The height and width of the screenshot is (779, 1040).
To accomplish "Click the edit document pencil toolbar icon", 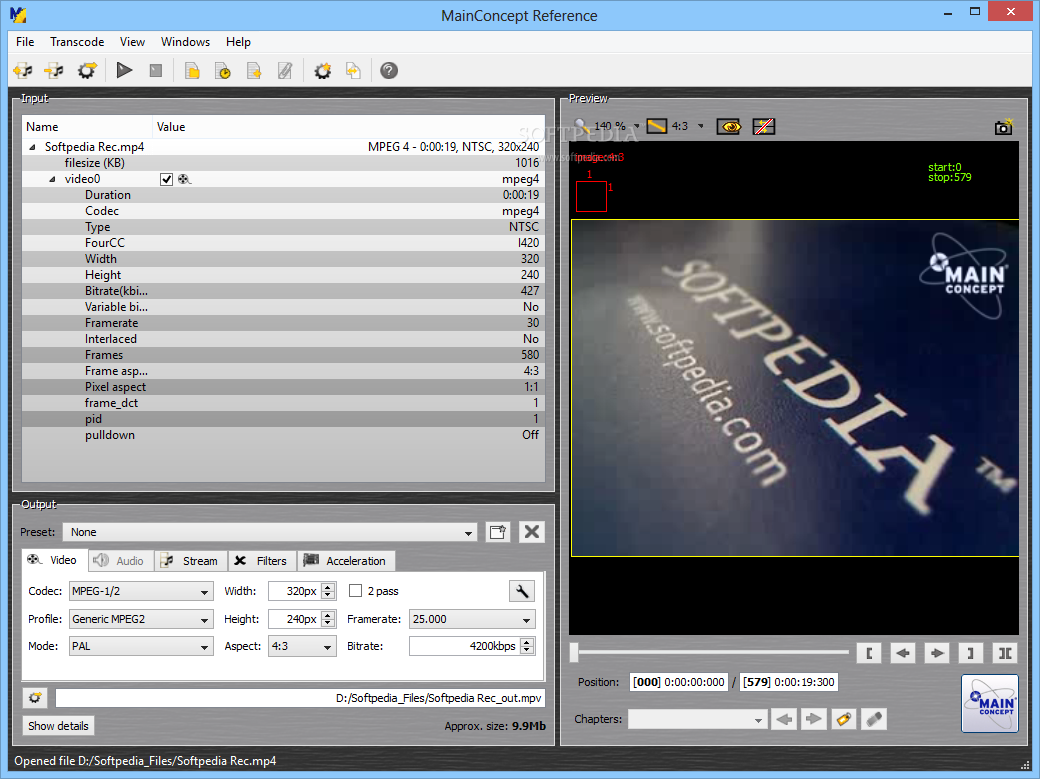I will pyautogui.click(x=285, y=70).
